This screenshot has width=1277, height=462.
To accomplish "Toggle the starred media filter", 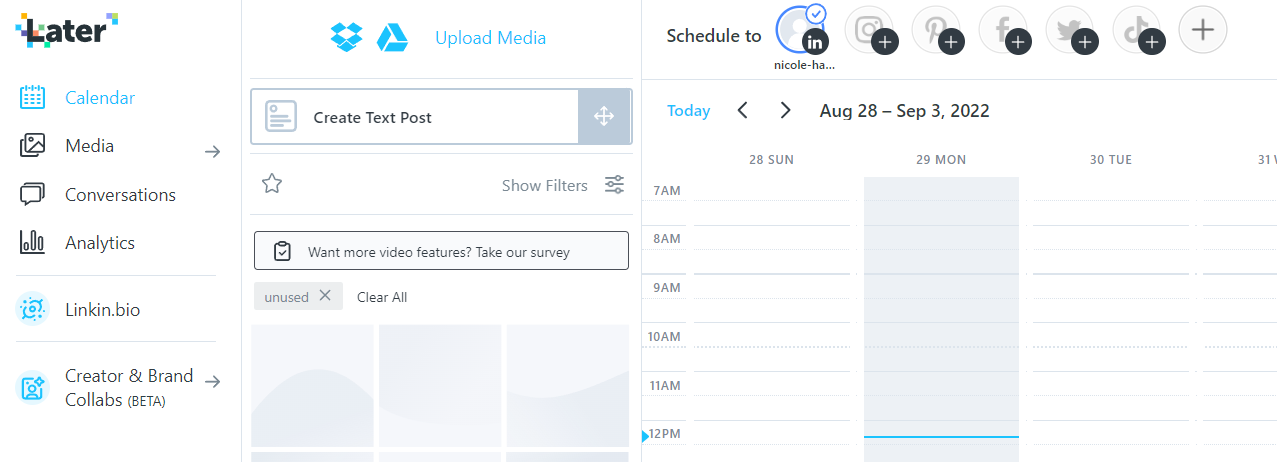I will point(272,184).
